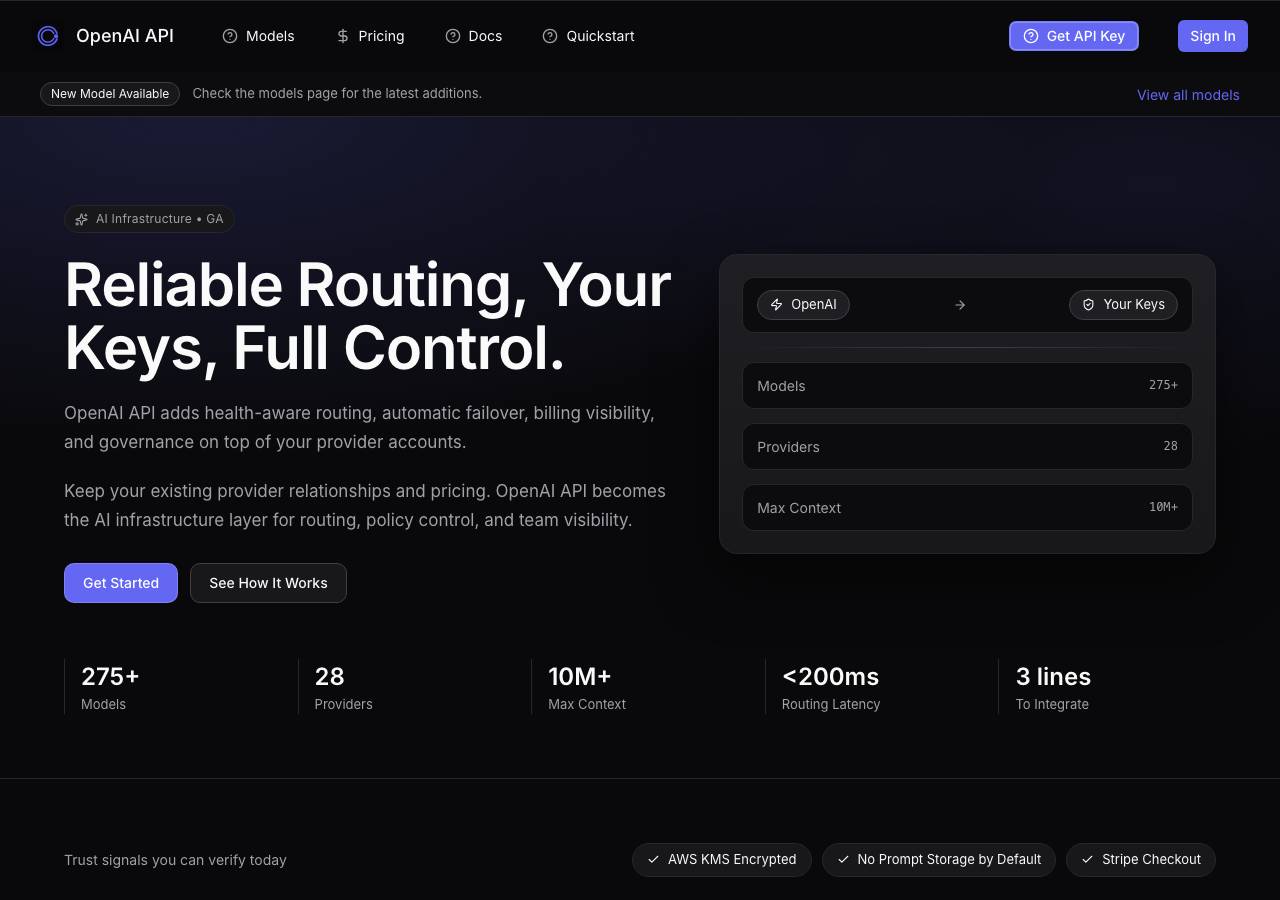Click the Sign In button
The image size is (1280, 900).
[x=1213, y=36]
